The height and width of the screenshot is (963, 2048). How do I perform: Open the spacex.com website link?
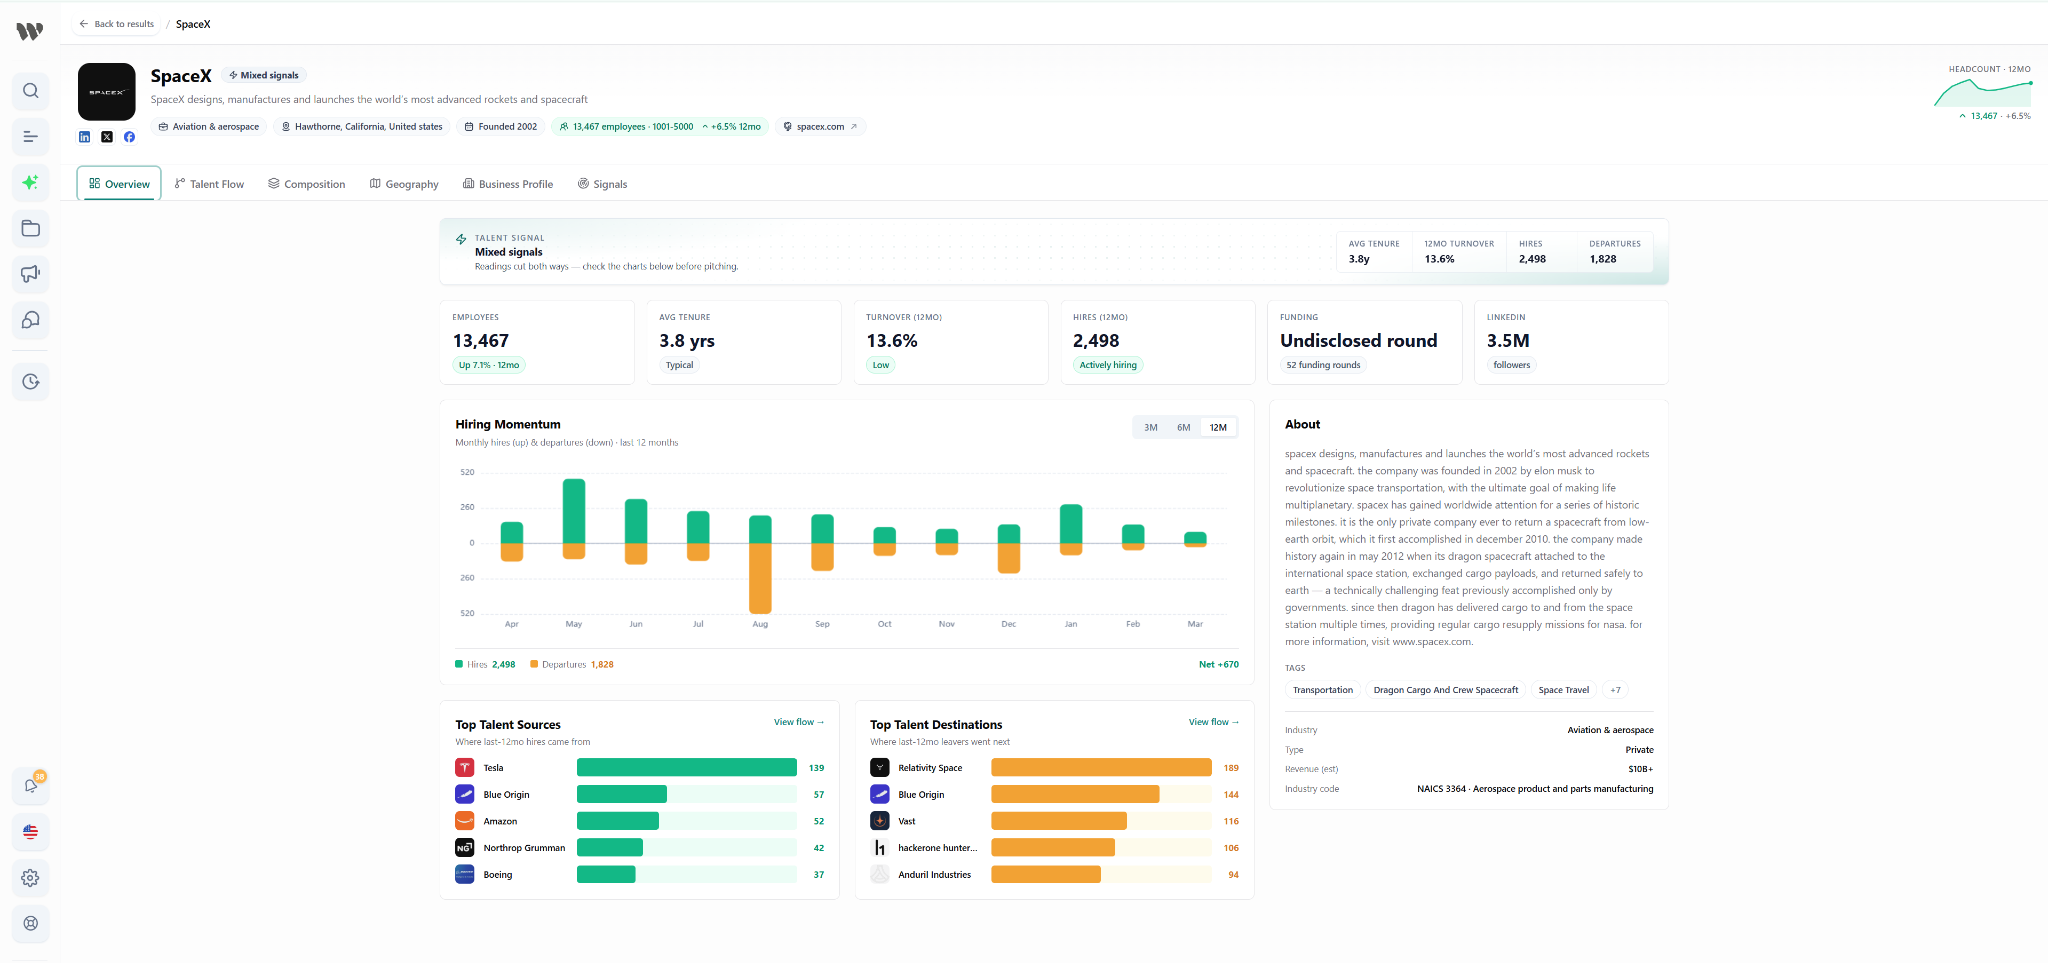[x=820, y=127]
